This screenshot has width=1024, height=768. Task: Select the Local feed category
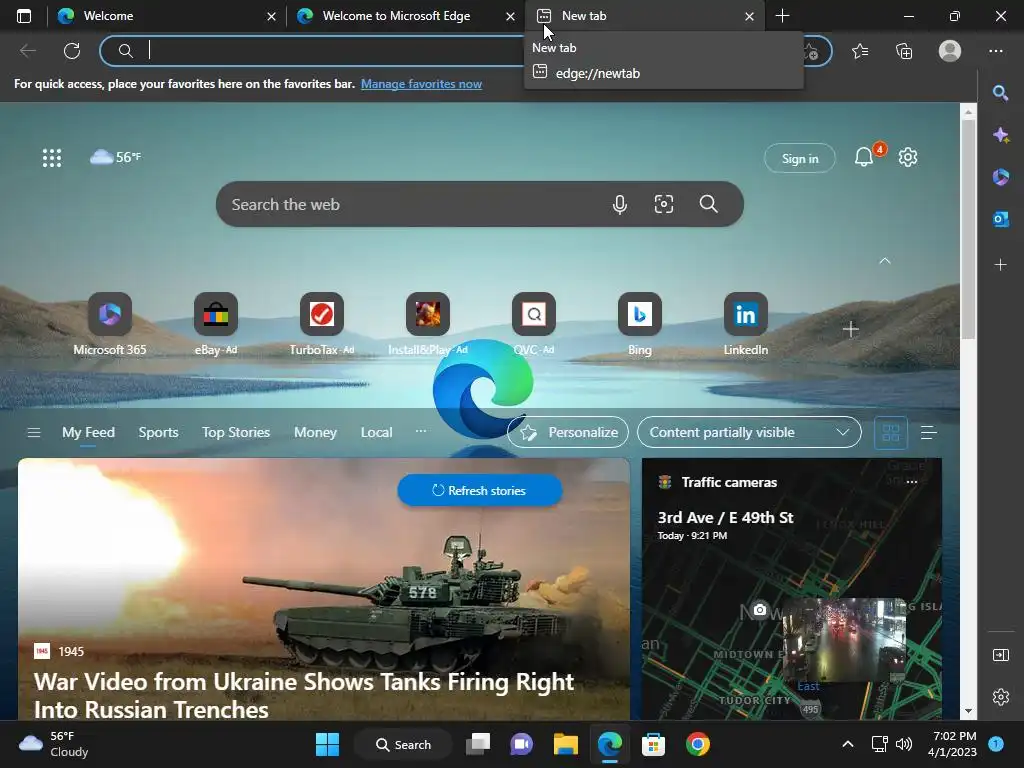pyautogui.click(x=376, y=432)
